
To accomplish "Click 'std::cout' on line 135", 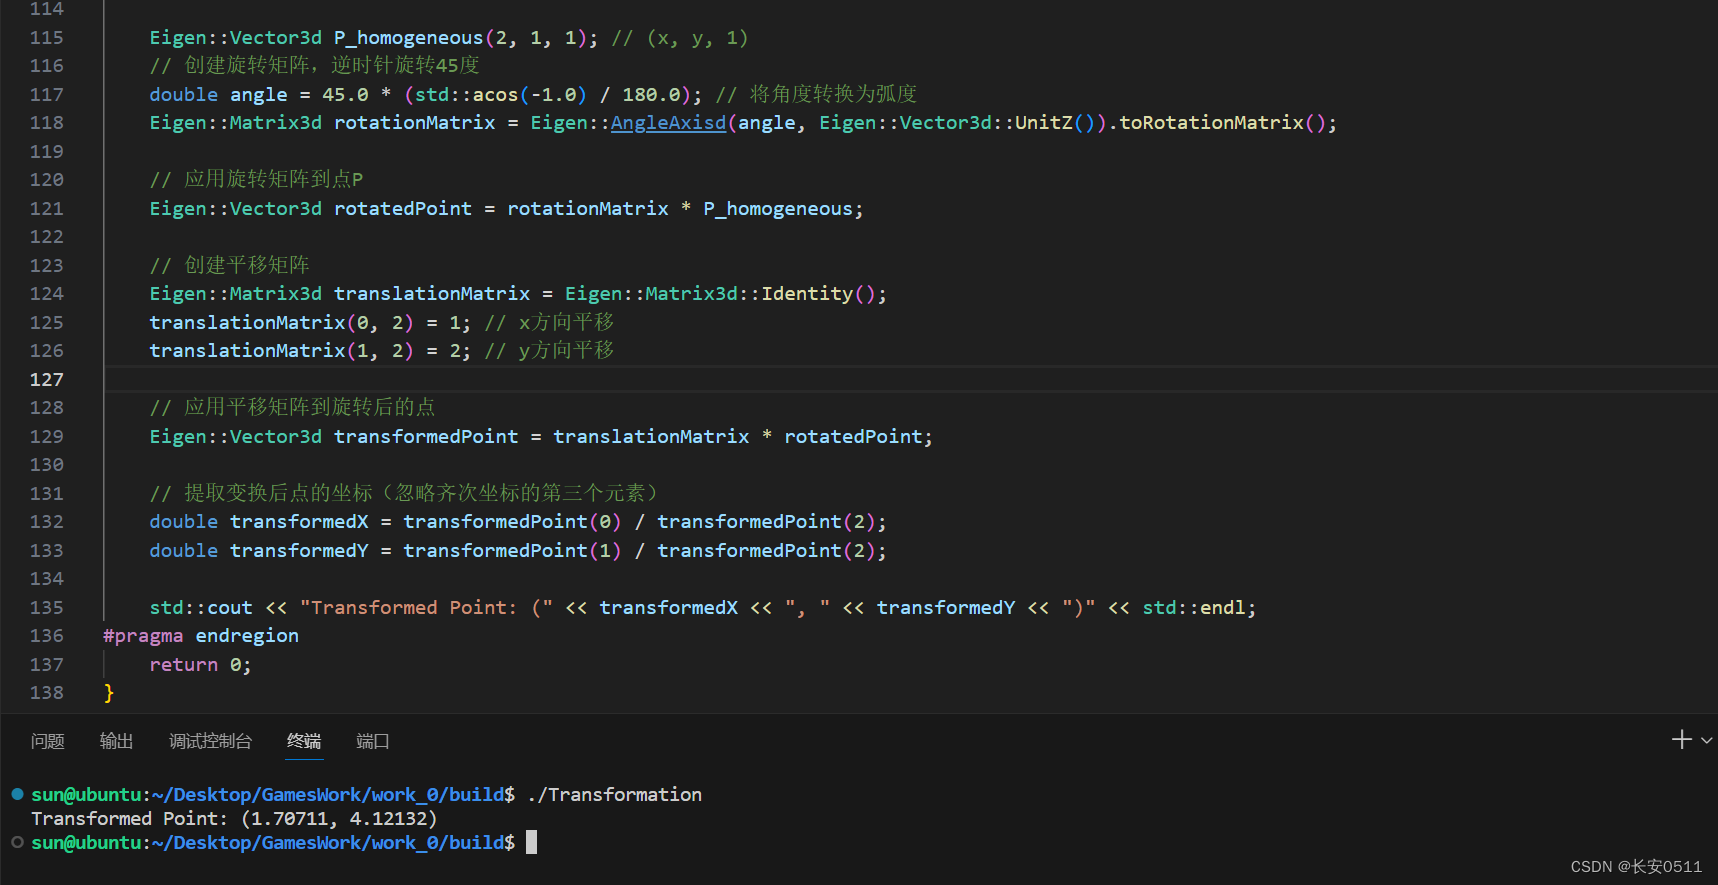I will [x=201, y=608].
